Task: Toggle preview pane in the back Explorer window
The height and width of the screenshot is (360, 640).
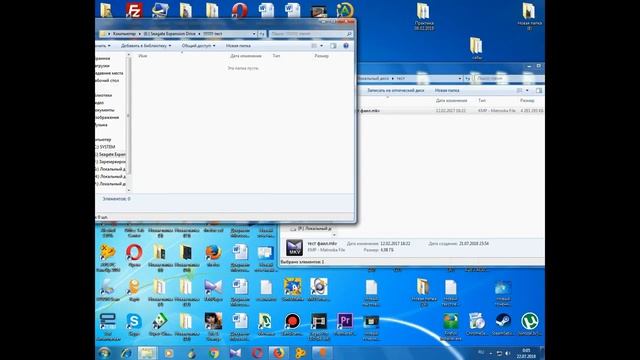Action: point(539,90)
